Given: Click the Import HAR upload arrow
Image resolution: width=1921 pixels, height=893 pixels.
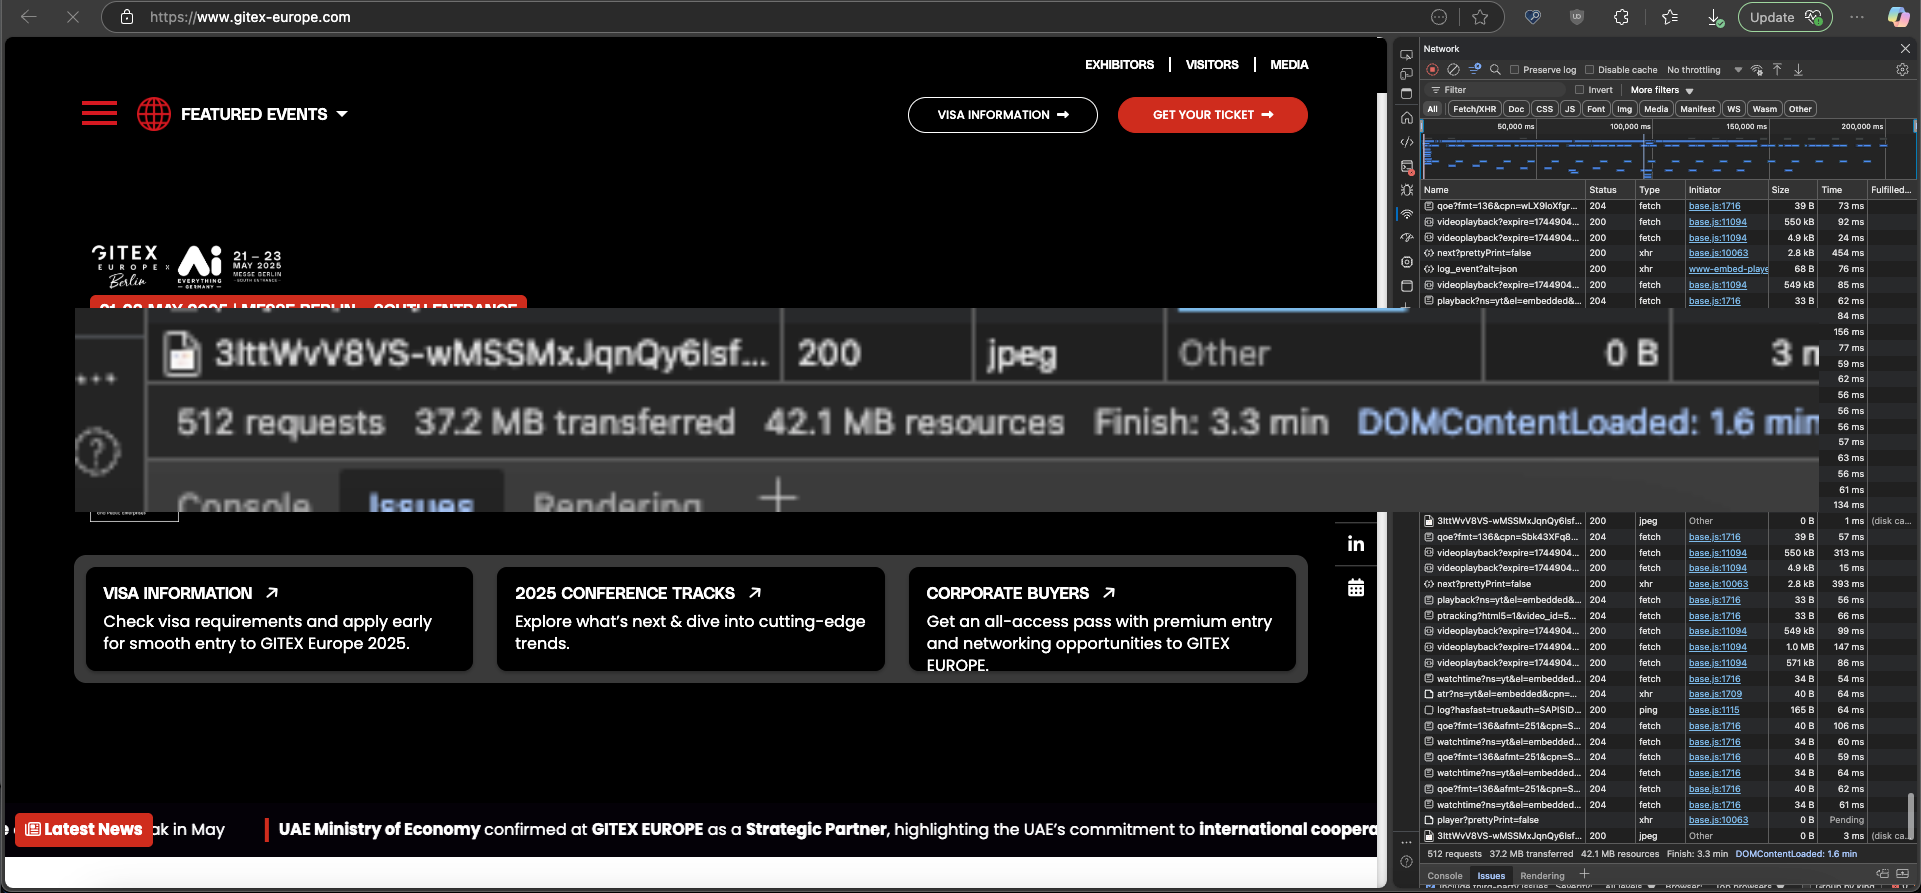Looking at the screenshot, I should point(1777,70).
